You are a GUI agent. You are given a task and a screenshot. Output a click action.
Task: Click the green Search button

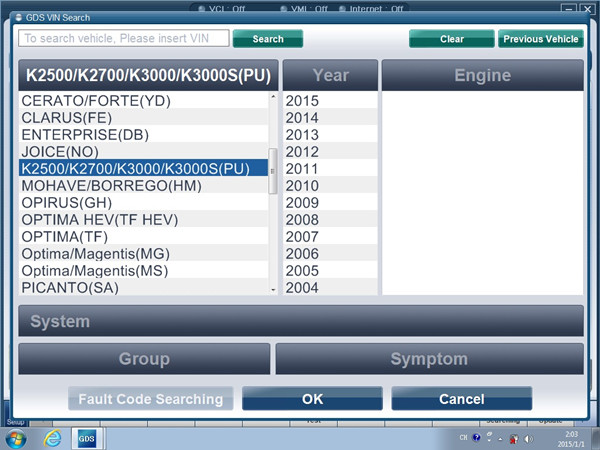[x=268, y=39]
